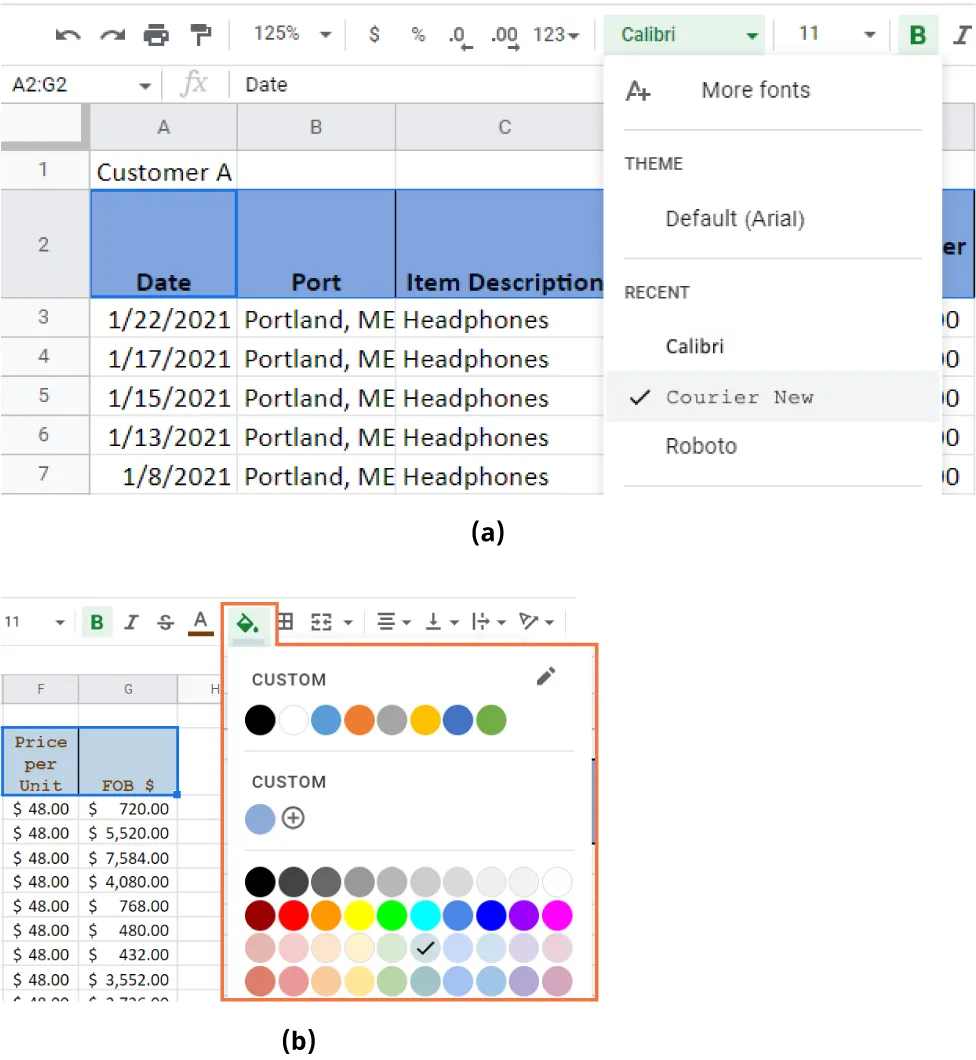Apply strikethrough to selected cells
This screenshot has width=976, height=1060.
pyautogui.click(x=164, y=621)
